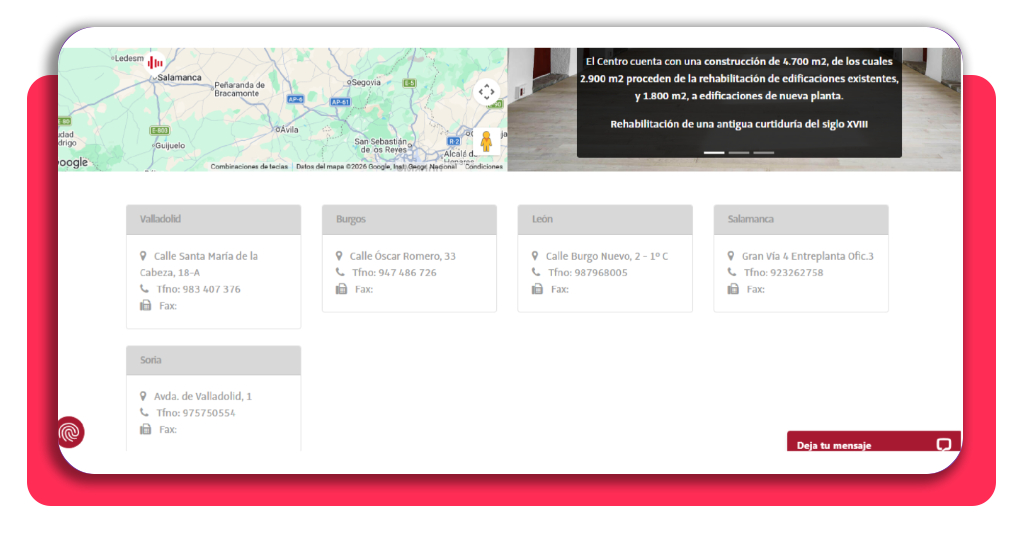This screenshot has height=536, width=1024.
Task: Open map camera controls button
Action: [487, 92]
